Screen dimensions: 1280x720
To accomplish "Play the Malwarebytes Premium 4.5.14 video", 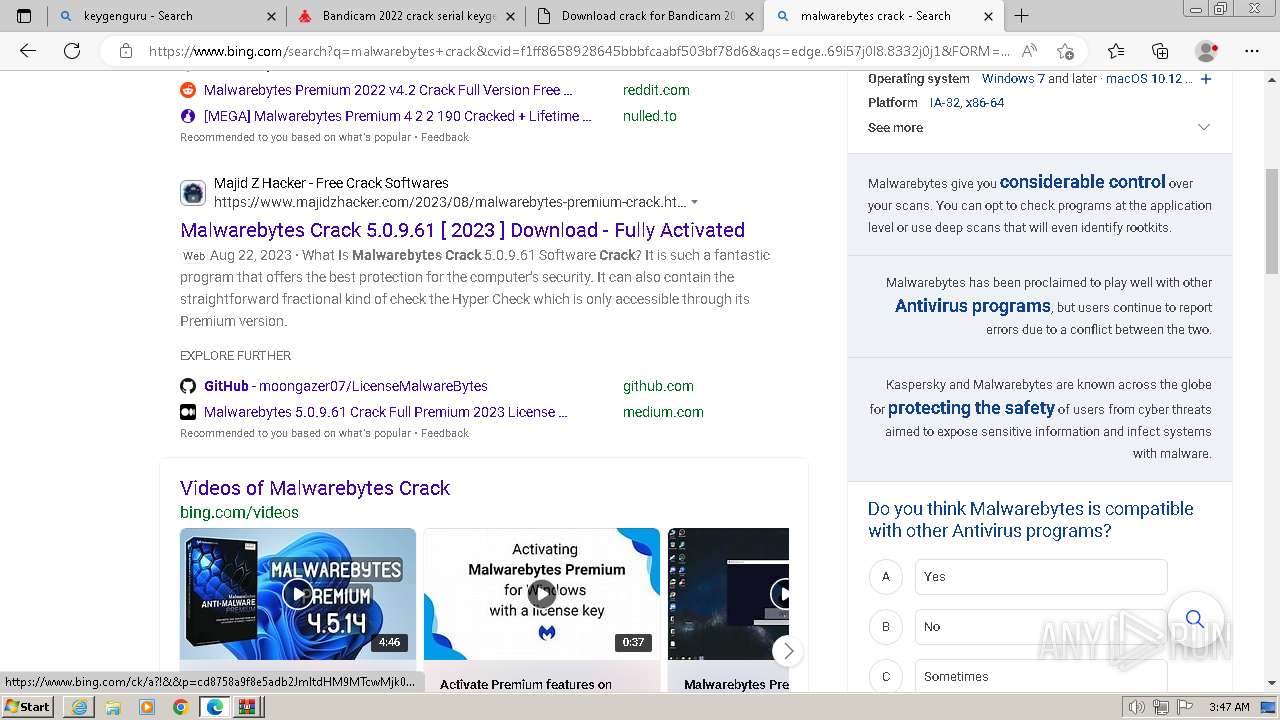I will point(297,594).
